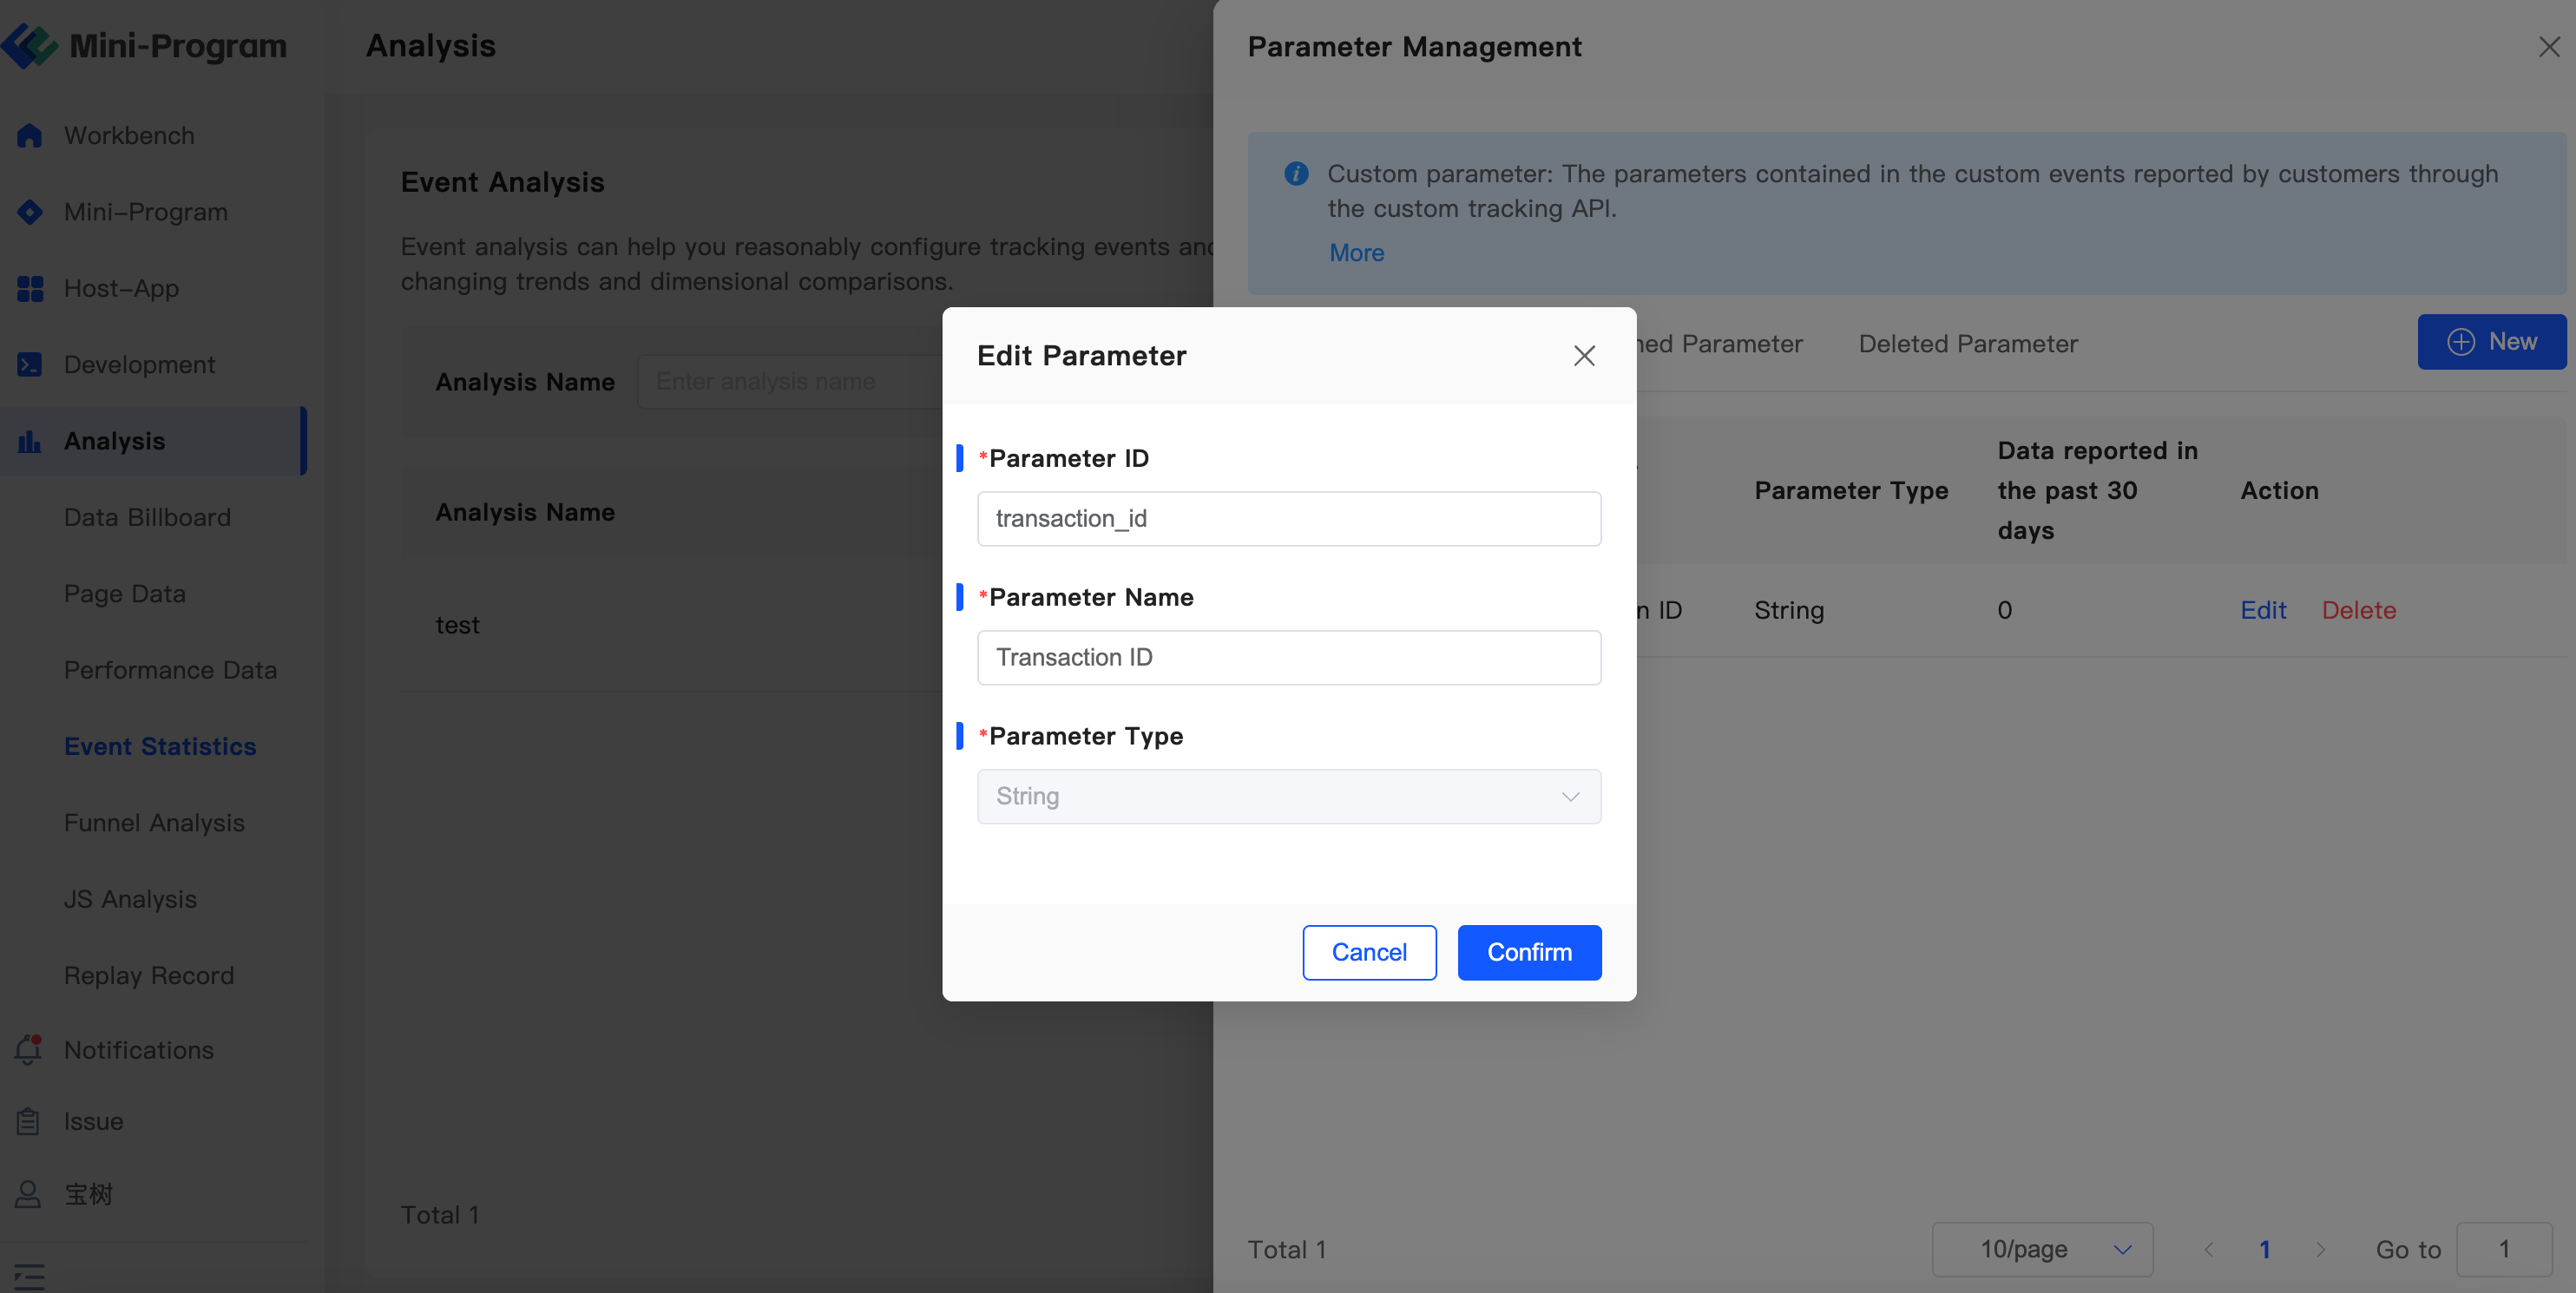This screenshot has width=2576, height=1293.
Task: Delete the String parameter row
Action: click(x=2359, y=610)
